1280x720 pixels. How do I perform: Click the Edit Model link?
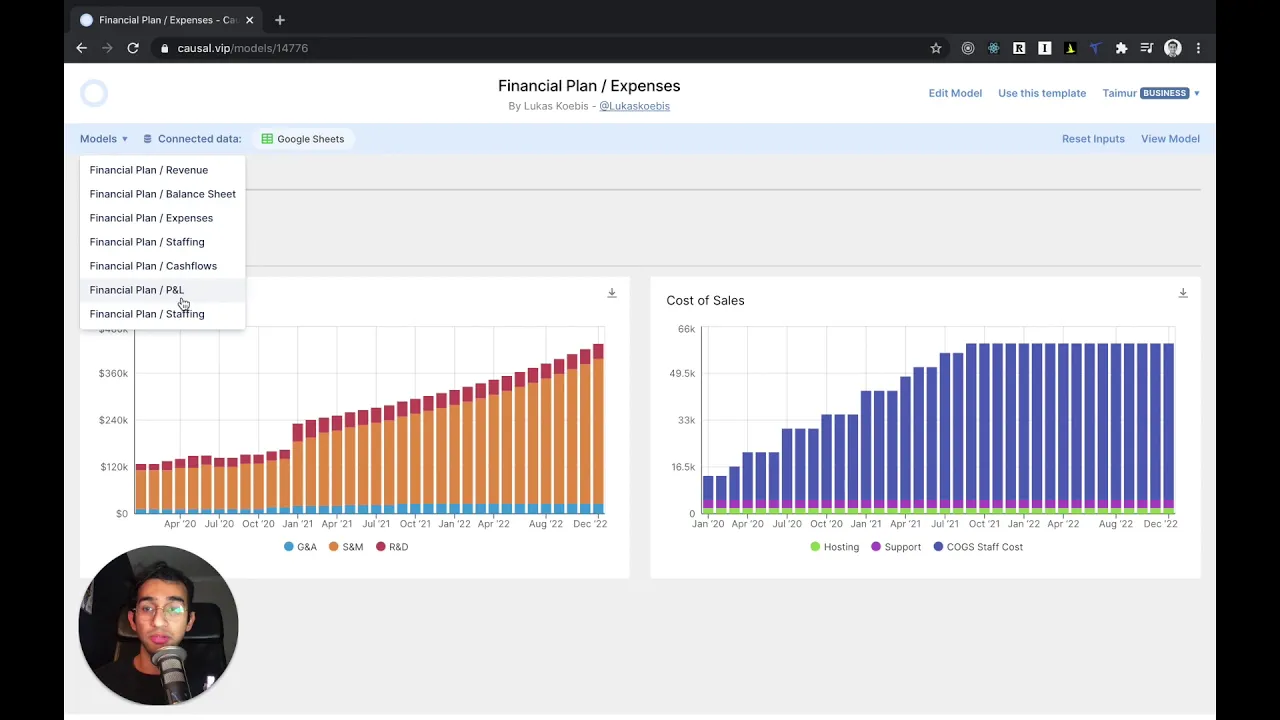tap(955, 93)
